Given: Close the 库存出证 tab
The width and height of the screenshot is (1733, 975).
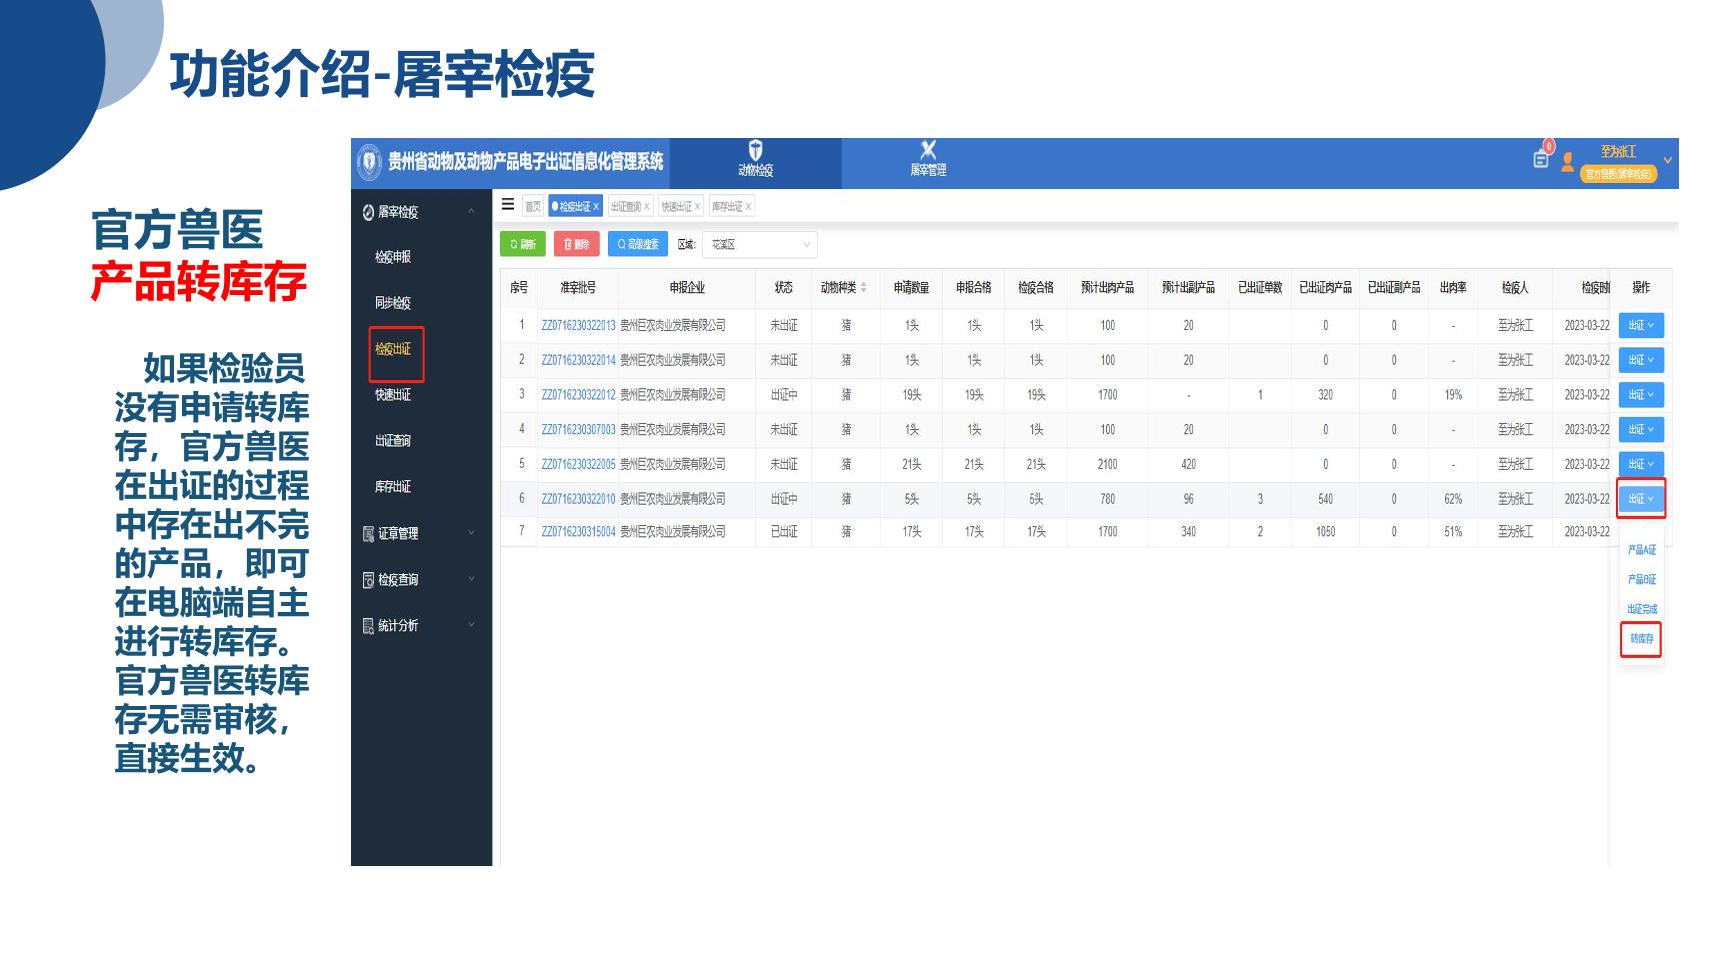Looking at the screenshot, I should pos(748,207).
